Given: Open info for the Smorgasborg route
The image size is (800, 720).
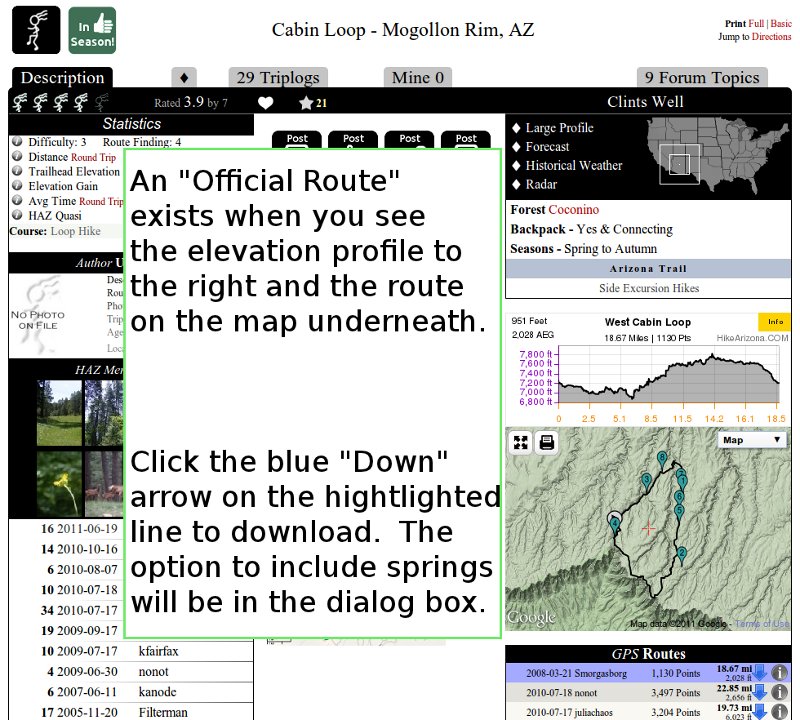Looking at the screenshot, I should point(780,673).
